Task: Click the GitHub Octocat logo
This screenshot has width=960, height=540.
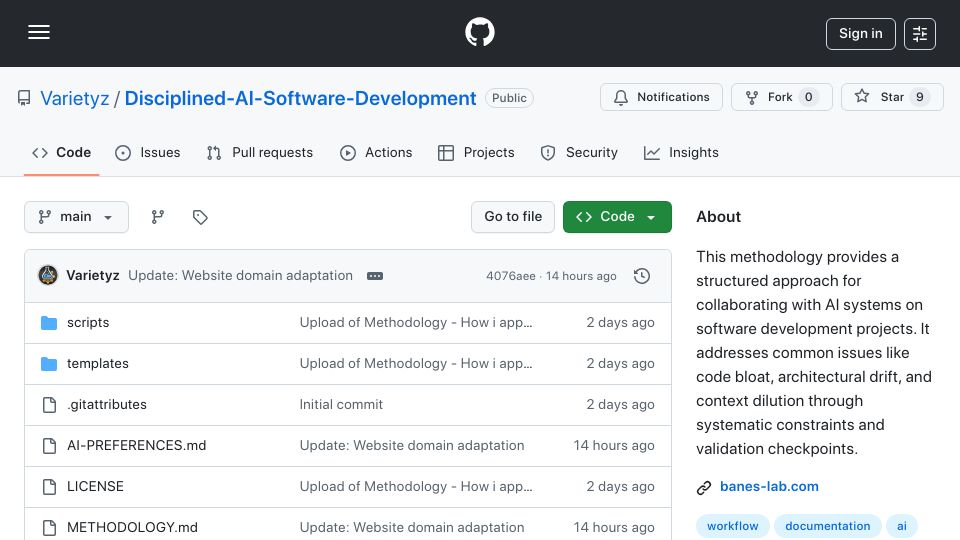Action: [479, 32]
